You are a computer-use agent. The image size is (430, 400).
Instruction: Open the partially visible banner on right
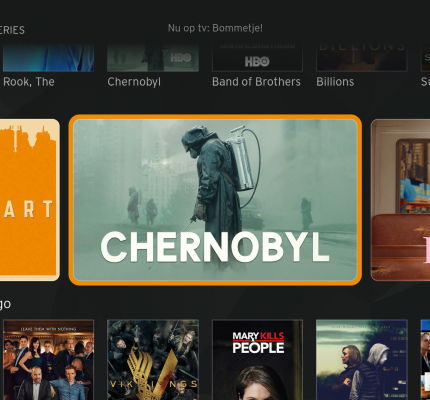pyautogui.click(x=400, y=200)
